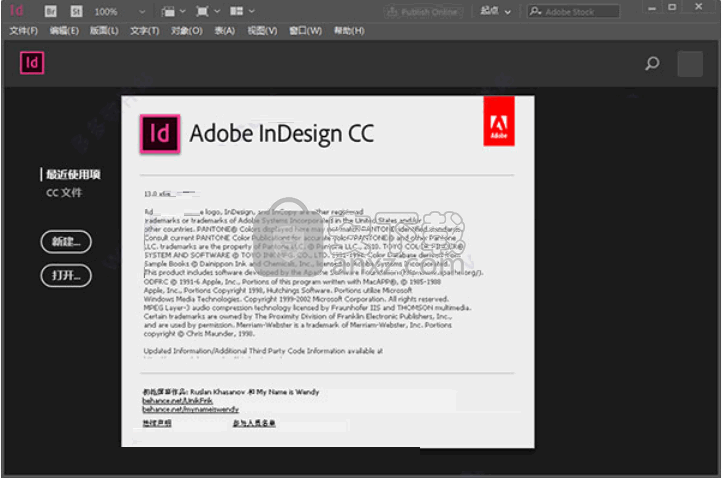This screenshot has height=478, width=722.
Task: Open the Screen Mode dropdown
Action: tap(208, 11)
